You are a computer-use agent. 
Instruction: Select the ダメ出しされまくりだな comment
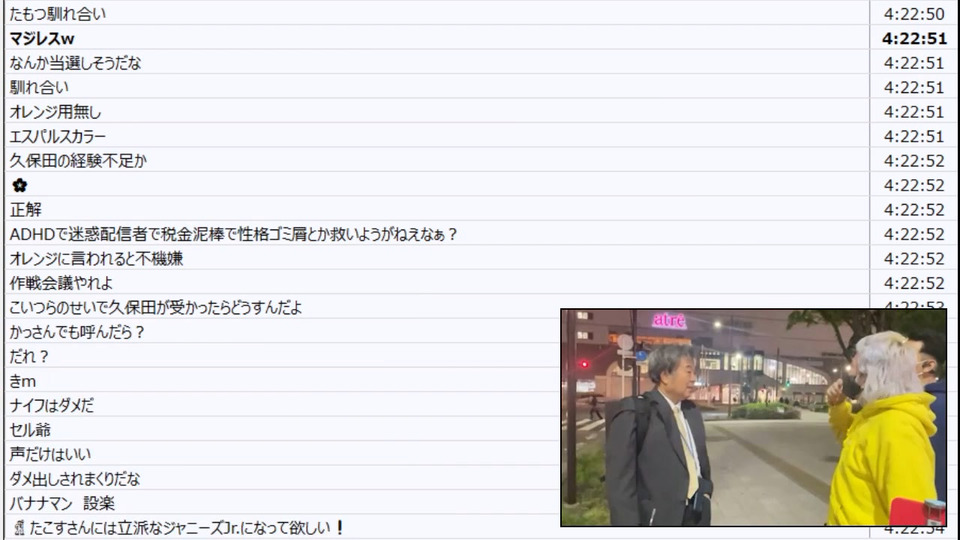coord(75,479)
